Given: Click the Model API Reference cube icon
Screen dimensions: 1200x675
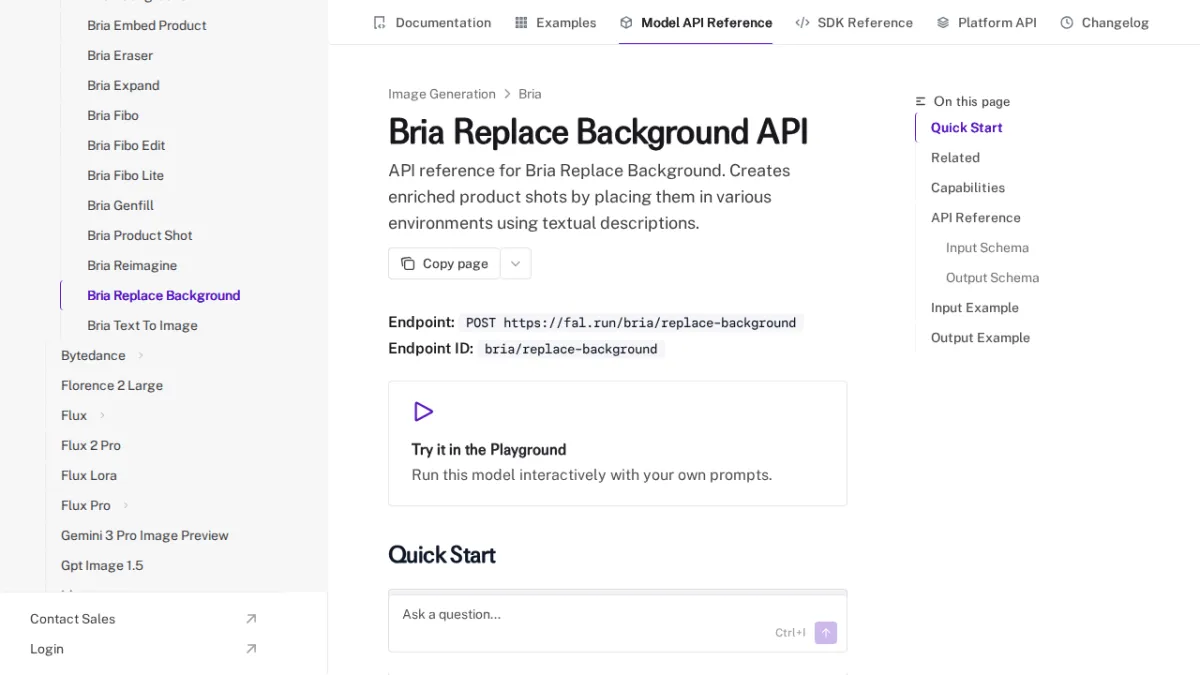Looking at the screenshot, I should coord(626,22).
